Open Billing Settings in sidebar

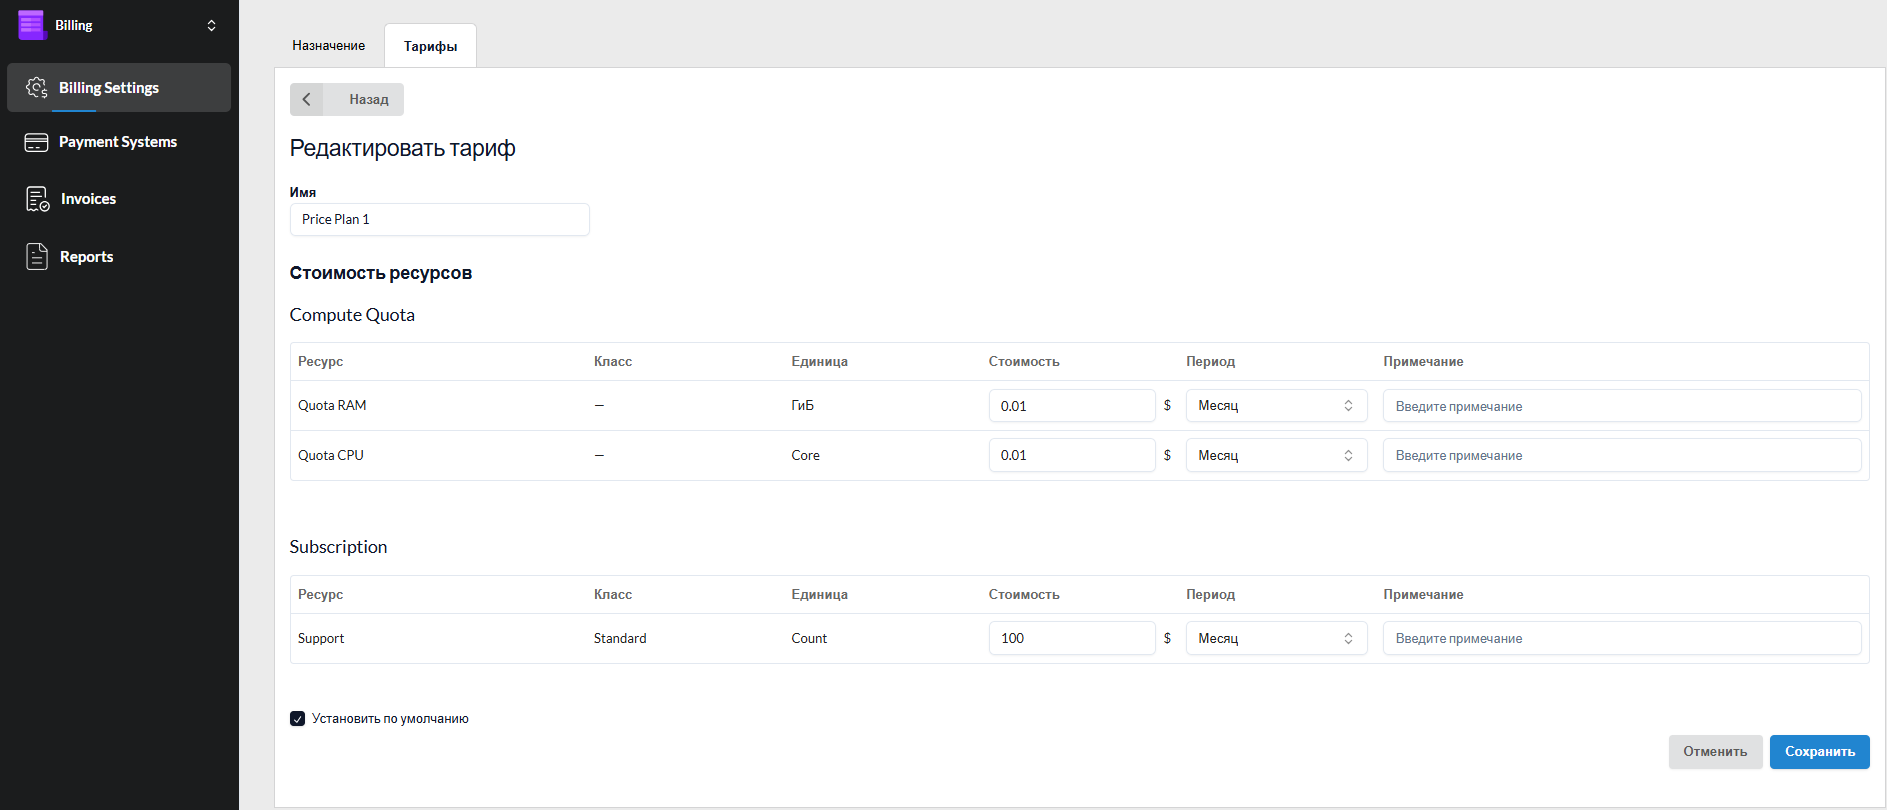(119, 88)
